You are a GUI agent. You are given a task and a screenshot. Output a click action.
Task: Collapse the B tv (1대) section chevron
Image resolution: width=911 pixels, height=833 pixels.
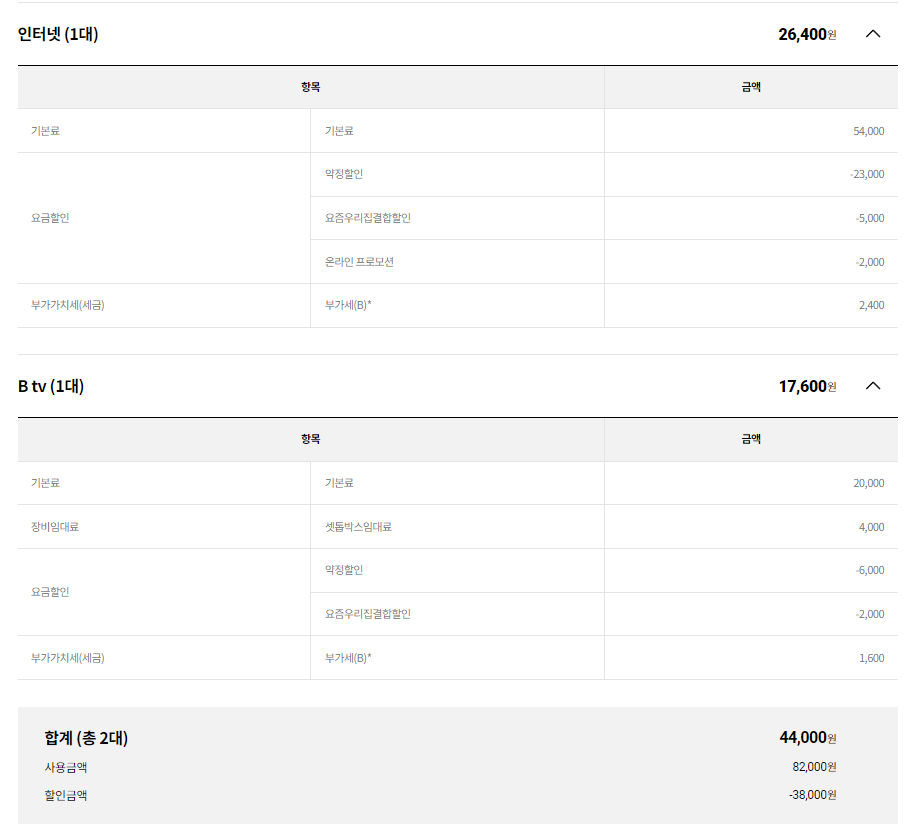pyautogui.click(x=872, y=386)
